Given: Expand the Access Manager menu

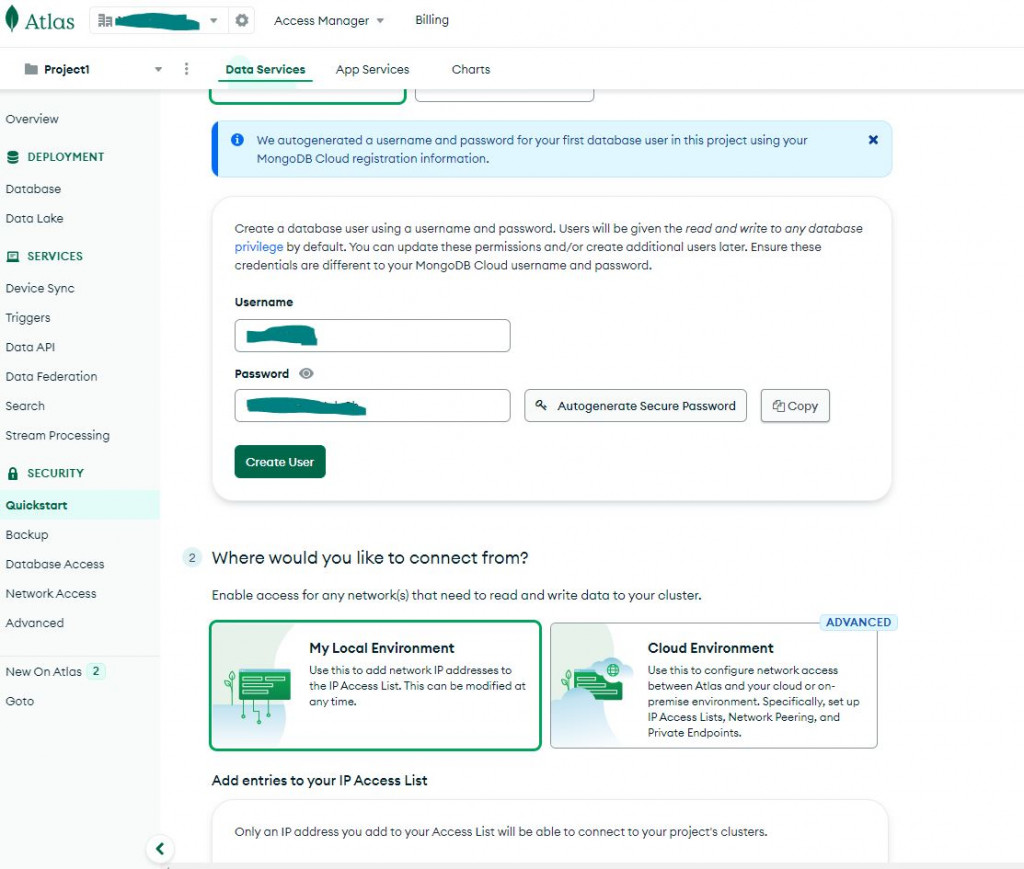Looking at the screenshot, I should click(328, 20).
